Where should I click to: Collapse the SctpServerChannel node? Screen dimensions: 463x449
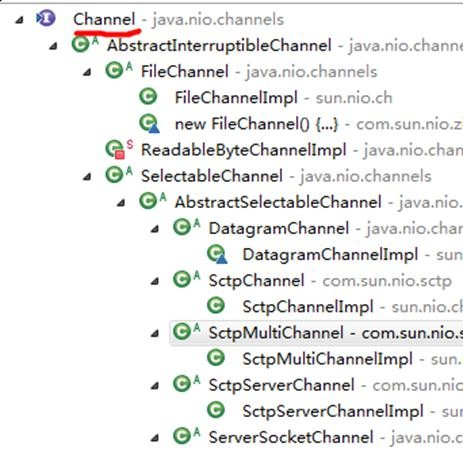click(155, 386)
